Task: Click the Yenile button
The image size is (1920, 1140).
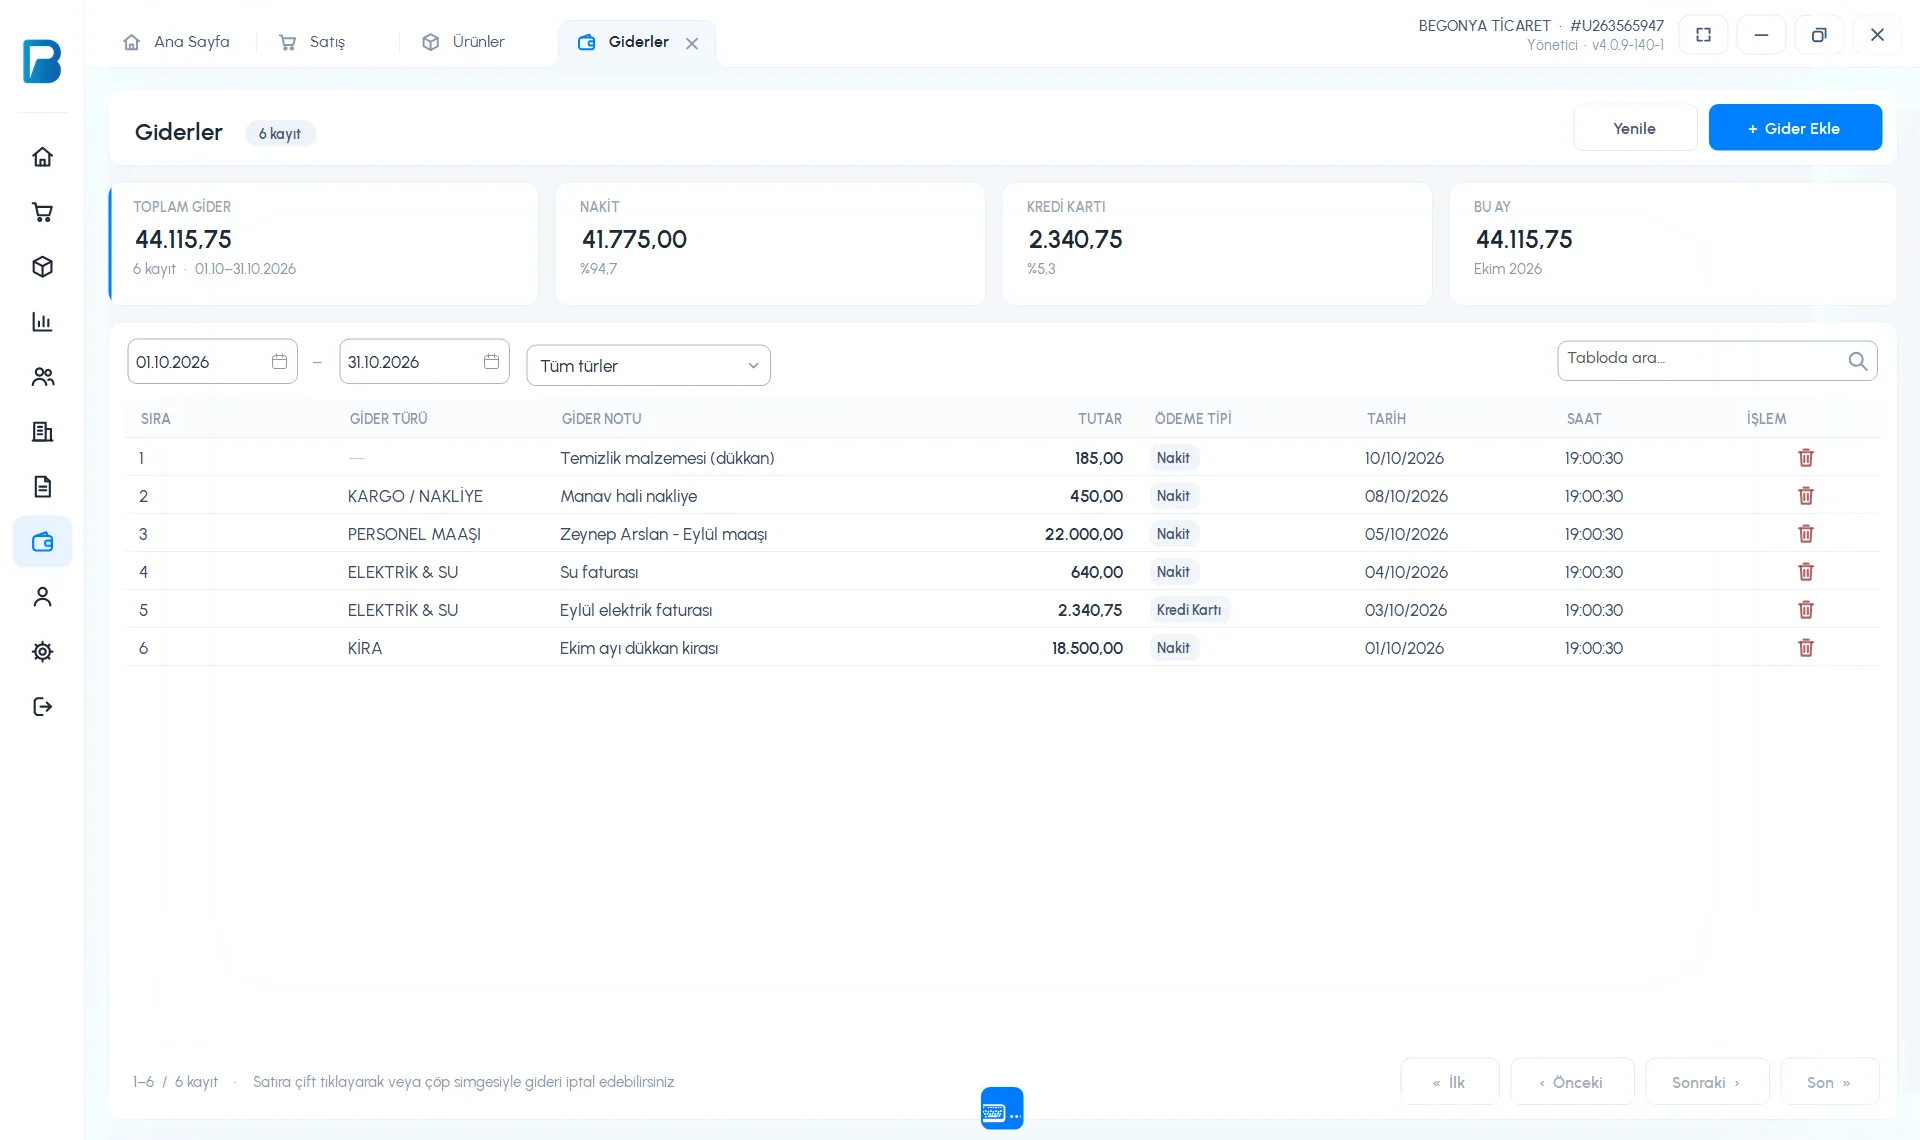Action: click(x=1635, y=128)
